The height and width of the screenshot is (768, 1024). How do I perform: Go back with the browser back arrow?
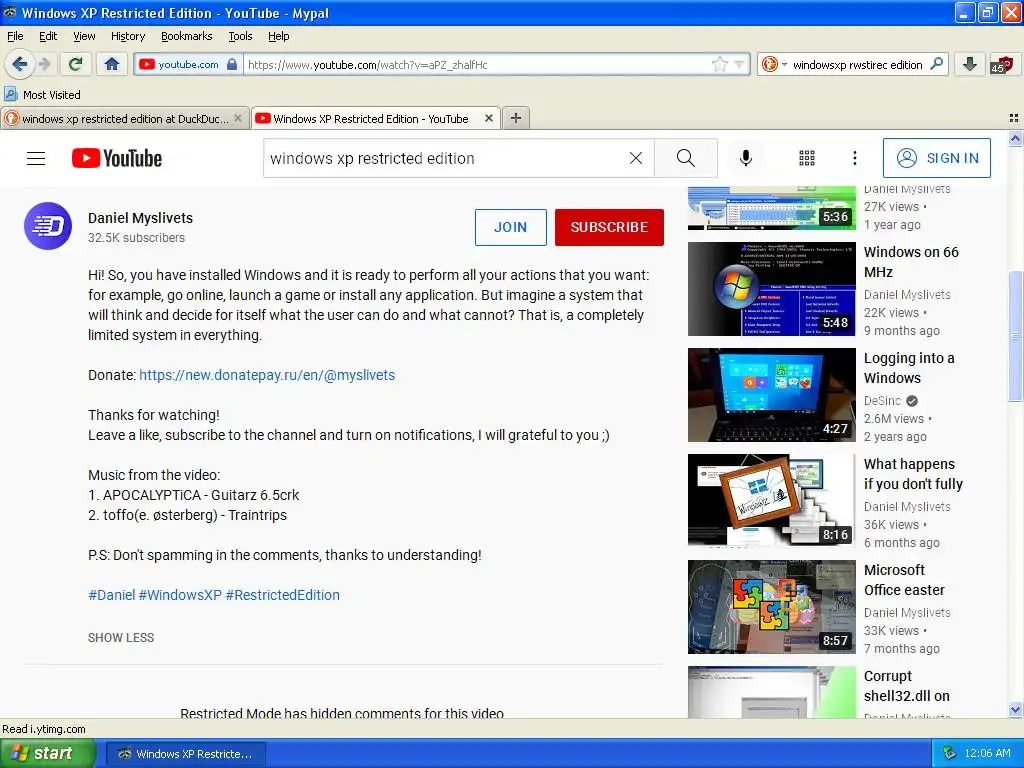pyautogui.click(x=19, y=64)
